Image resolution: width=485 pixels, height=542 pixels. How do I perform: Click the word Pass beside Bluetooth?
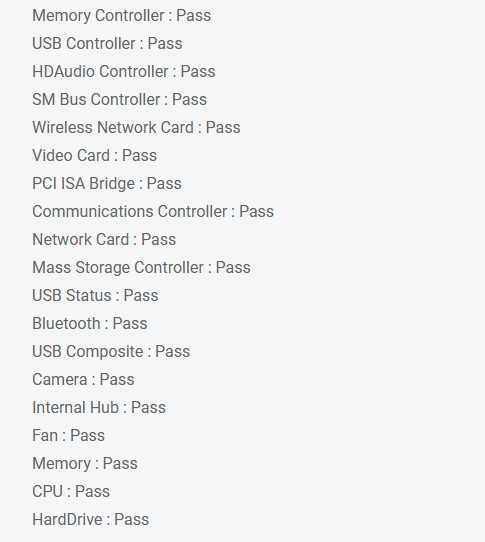(x=130, y=324)
